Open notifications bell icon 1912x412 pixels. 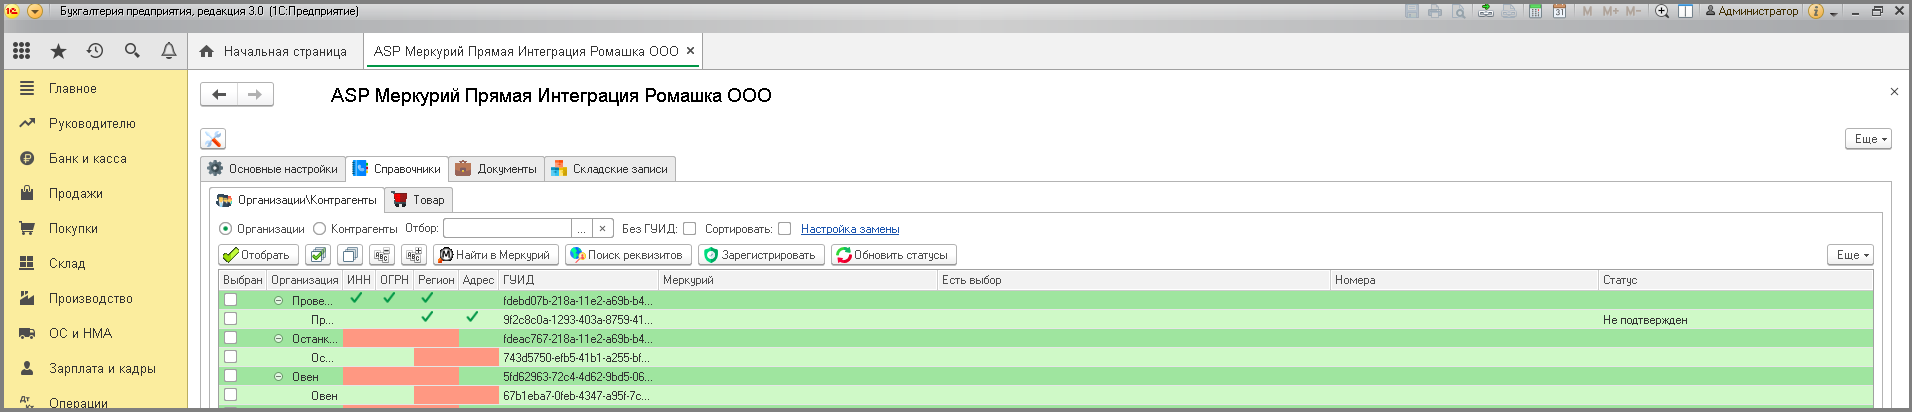[x=169, y=50]
